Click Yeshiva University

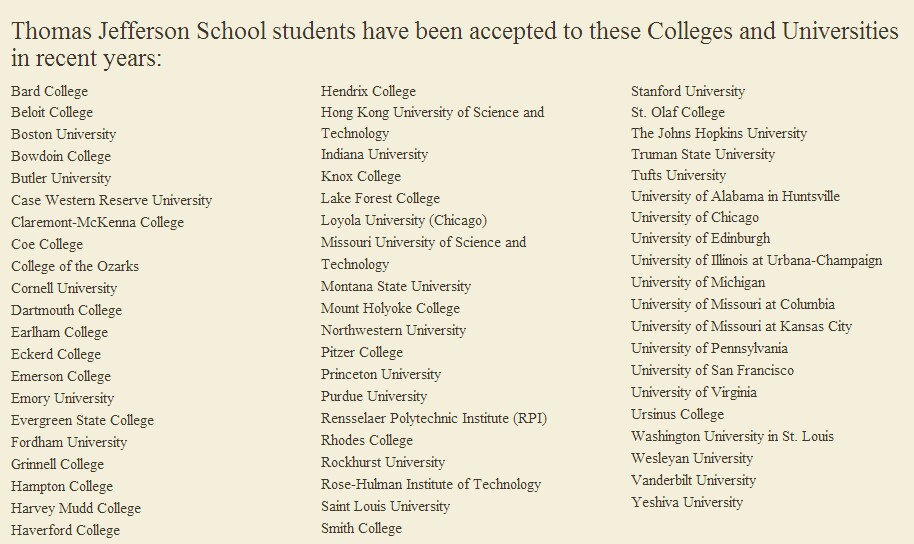pyautogui.click(x=687, y=502)
